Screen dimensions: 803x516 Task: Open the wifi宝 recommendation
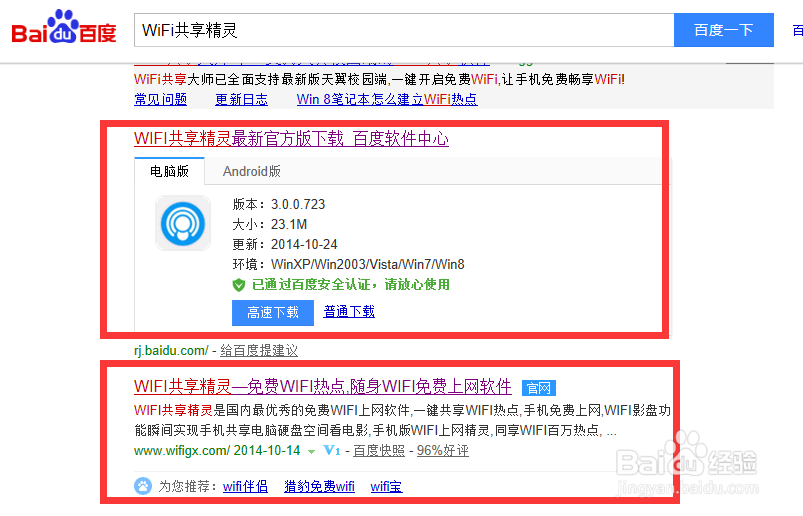(x=387, y=486)
